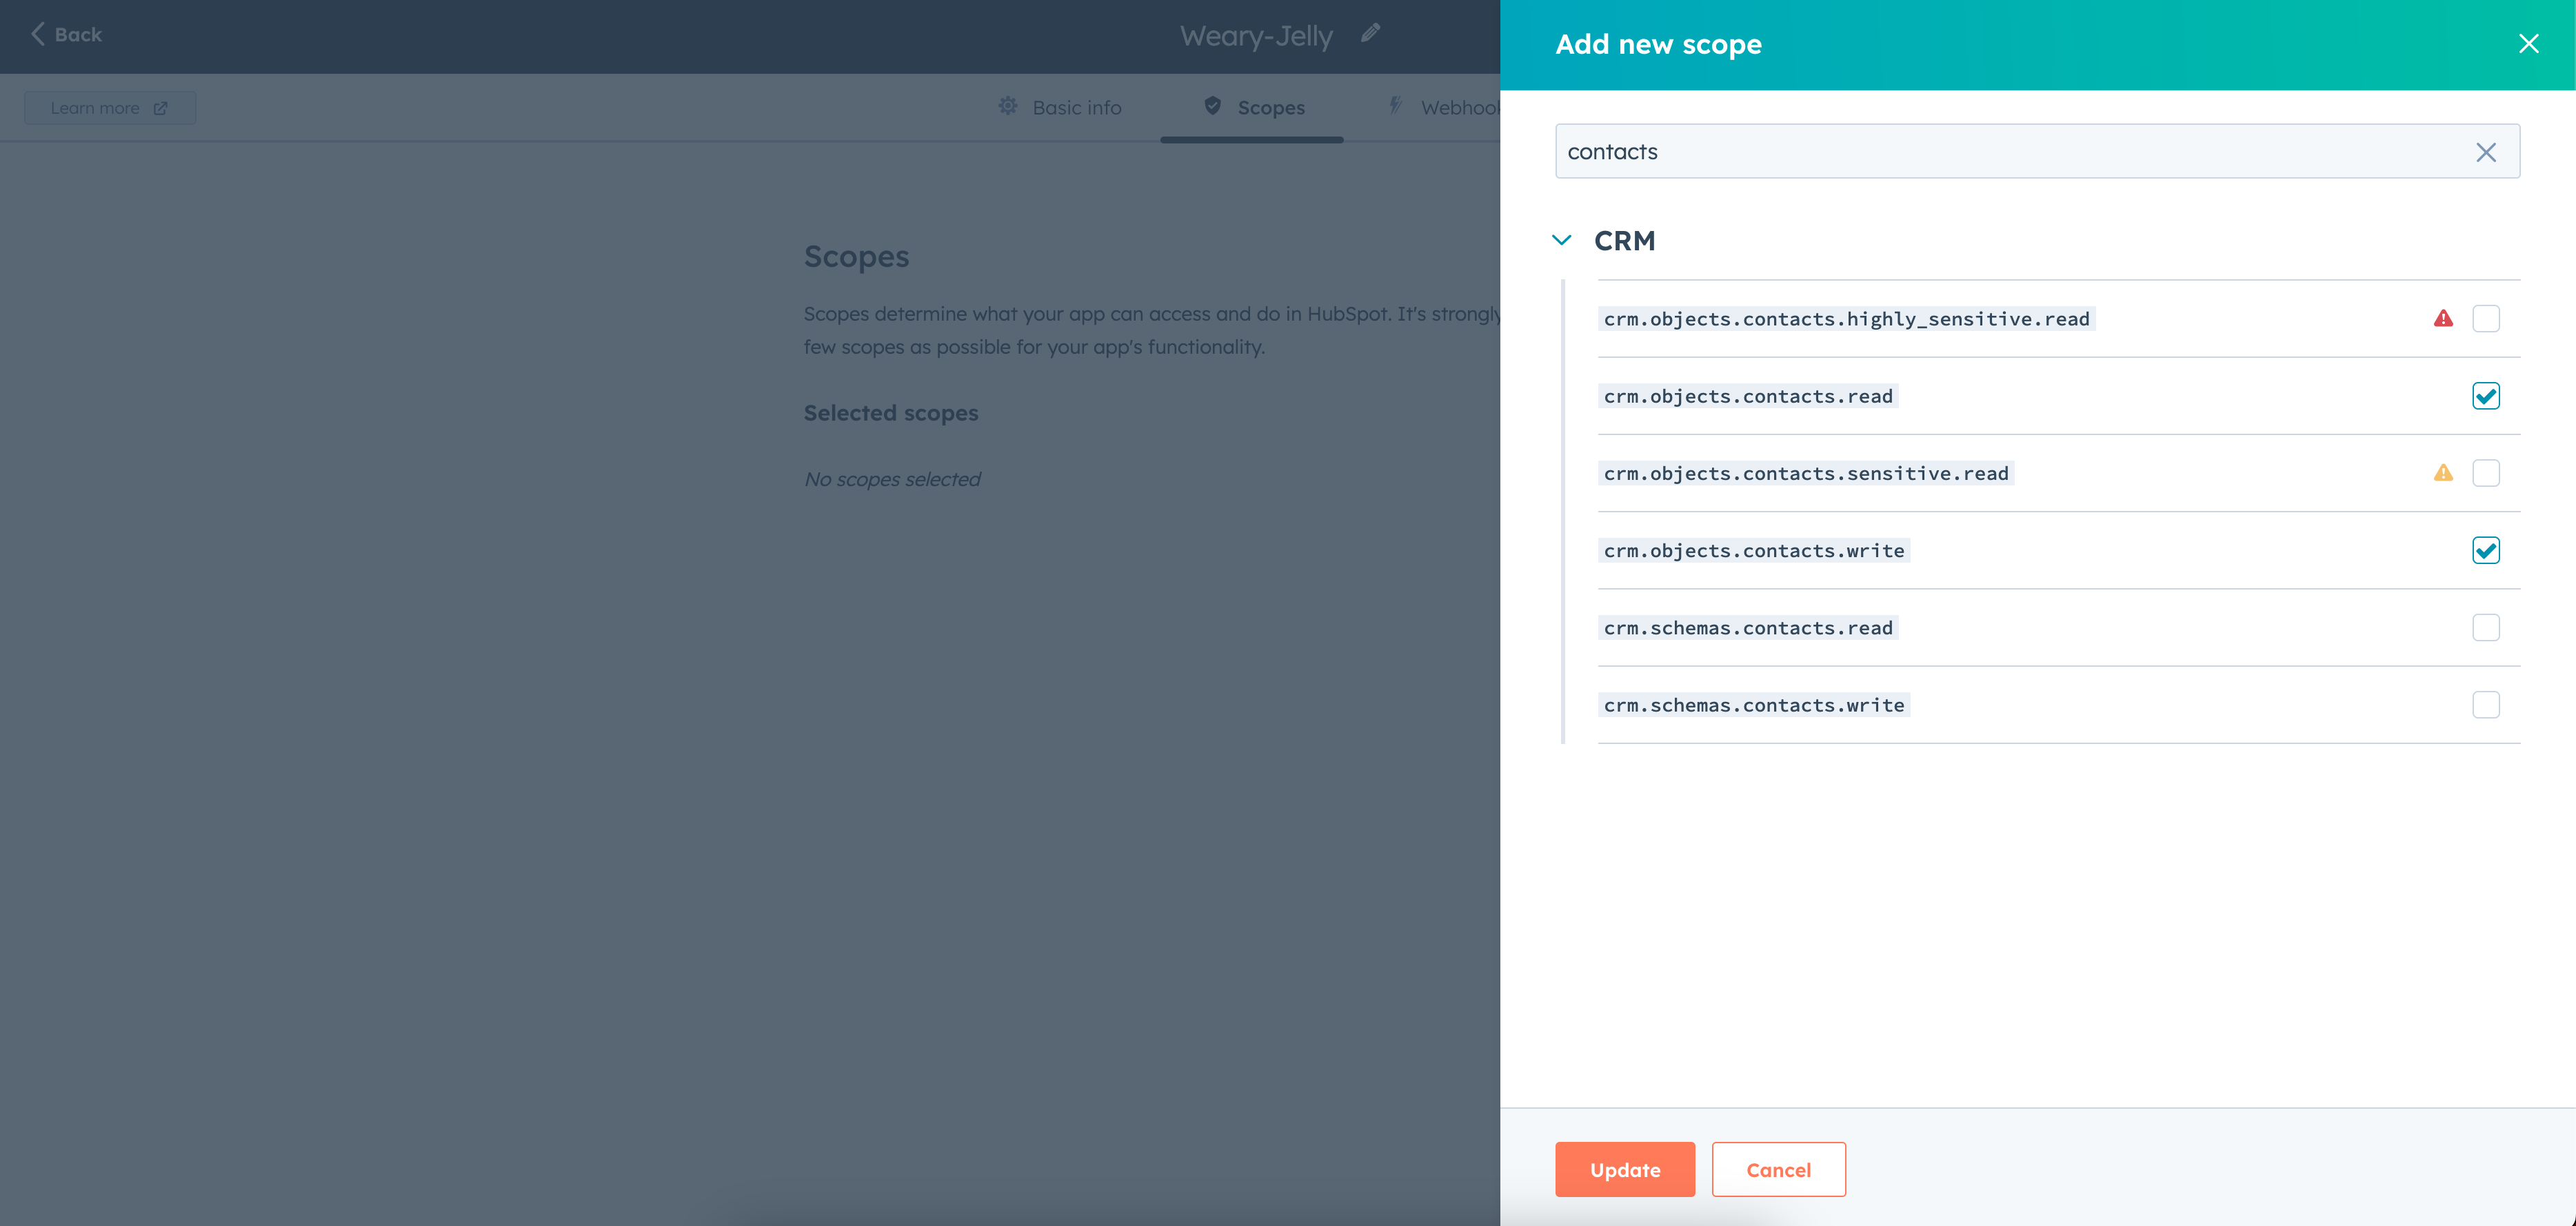
Task: Check crm.schemas.contacts.read scope
Action: click(2486, 628)
